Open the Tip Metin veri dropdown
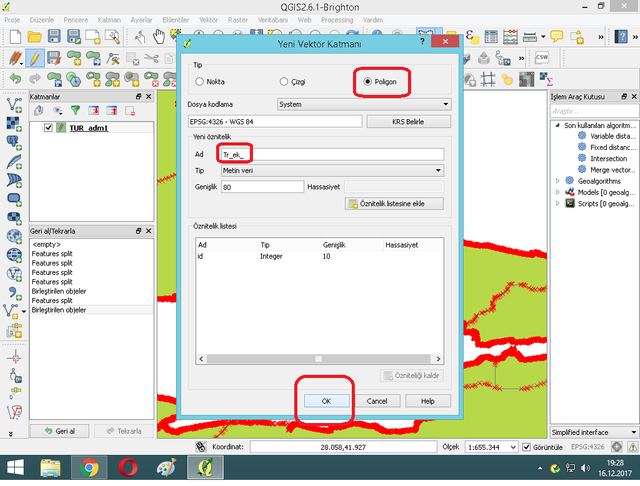 [332, 171]
